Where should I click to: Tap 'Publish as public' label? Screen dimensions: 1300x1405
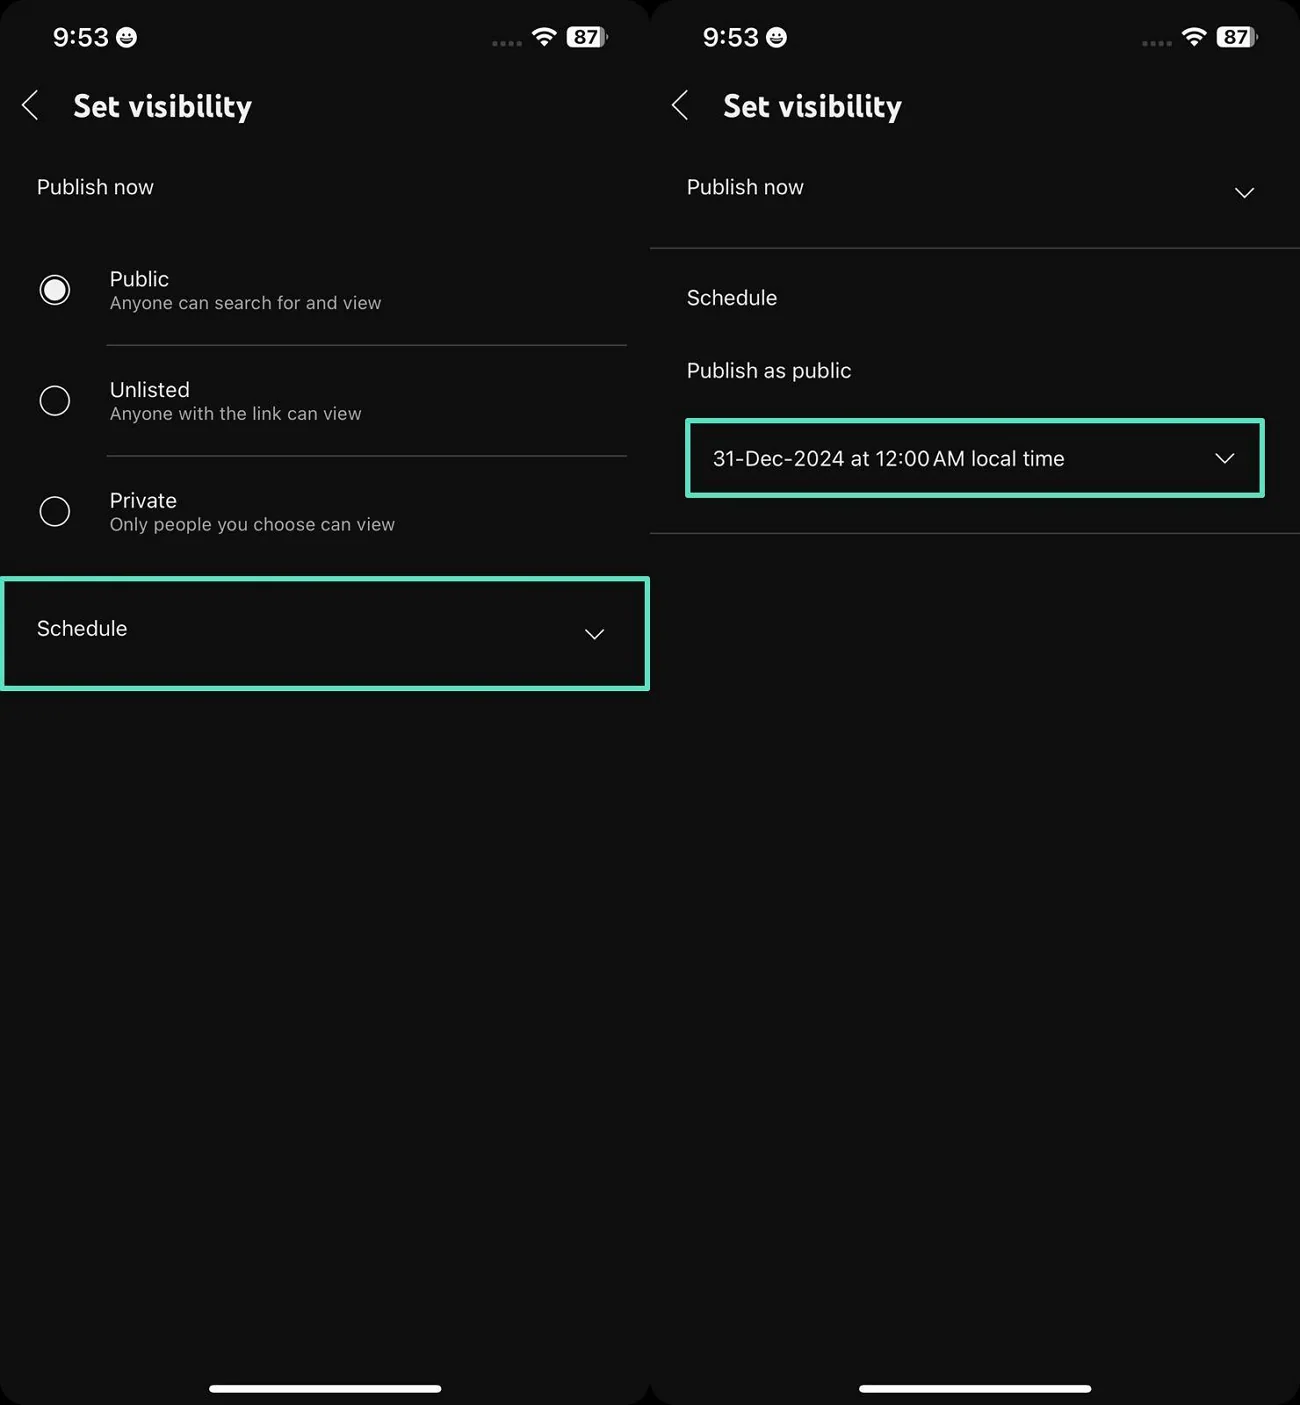tap(769, 371)
